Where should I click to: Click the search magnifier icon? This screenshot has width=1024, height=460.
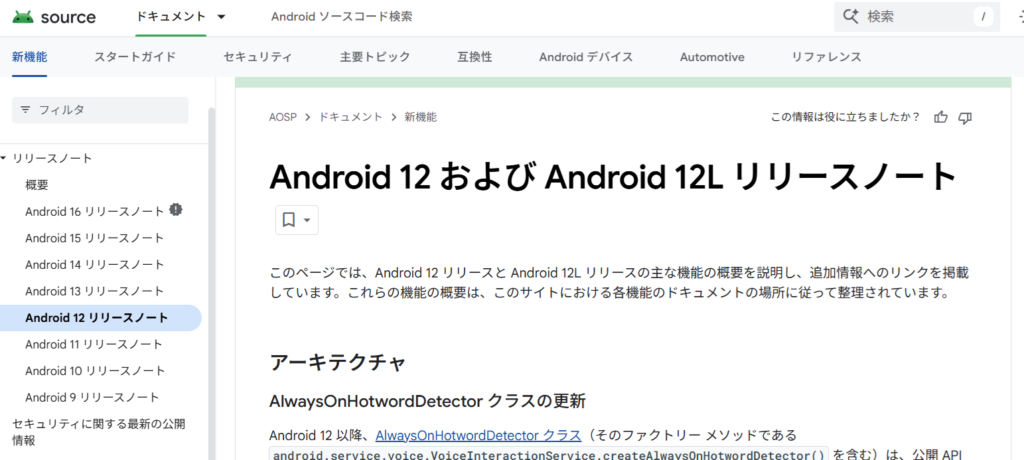(852, 17)
